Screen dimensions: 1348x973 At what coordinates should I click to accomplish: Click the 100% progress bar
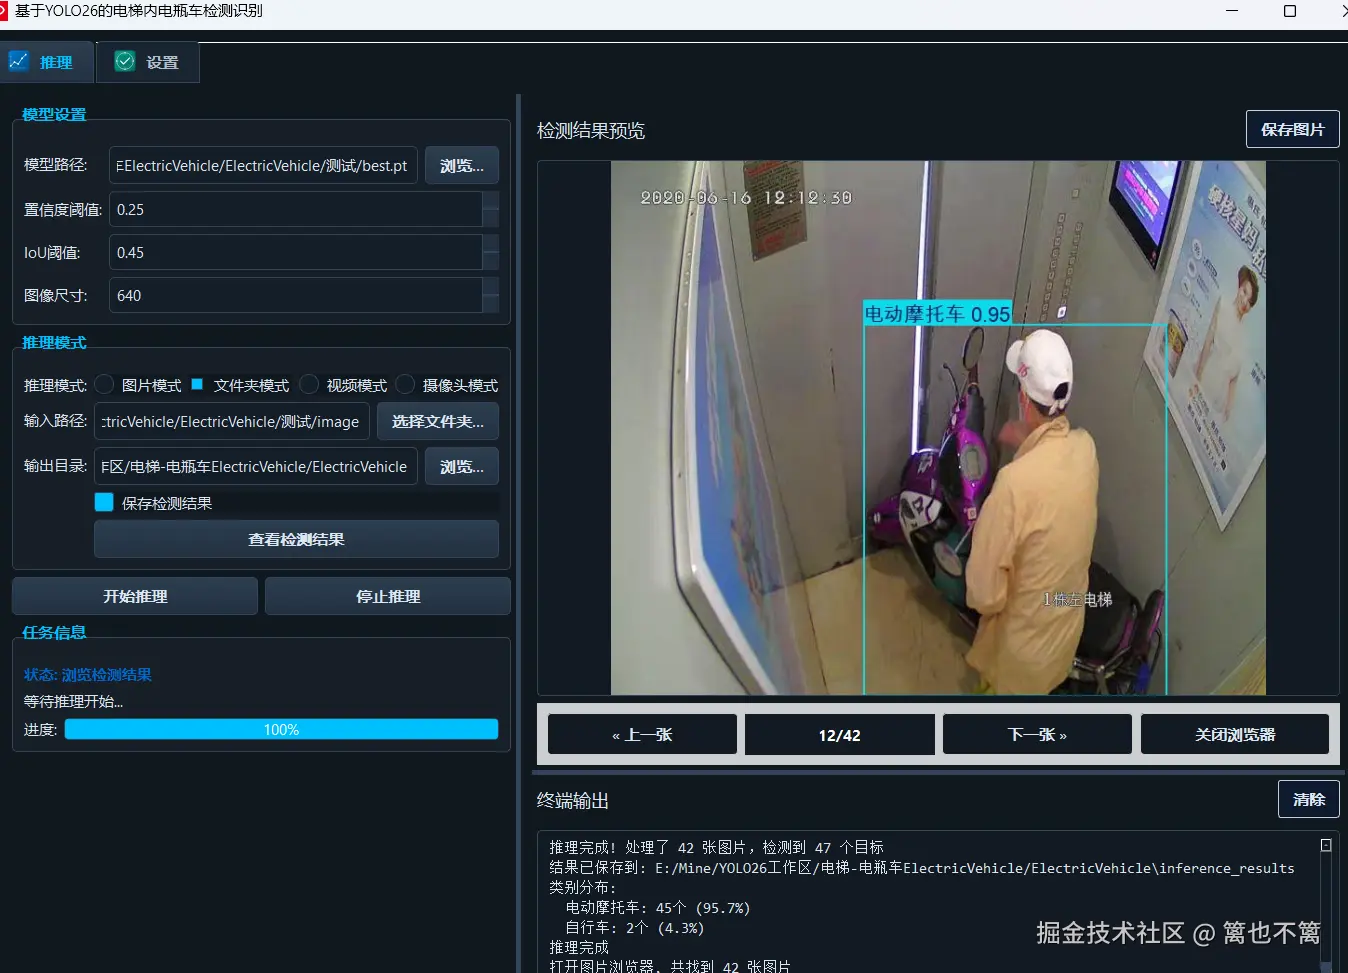pyautogui.click(x=281, y=729)
